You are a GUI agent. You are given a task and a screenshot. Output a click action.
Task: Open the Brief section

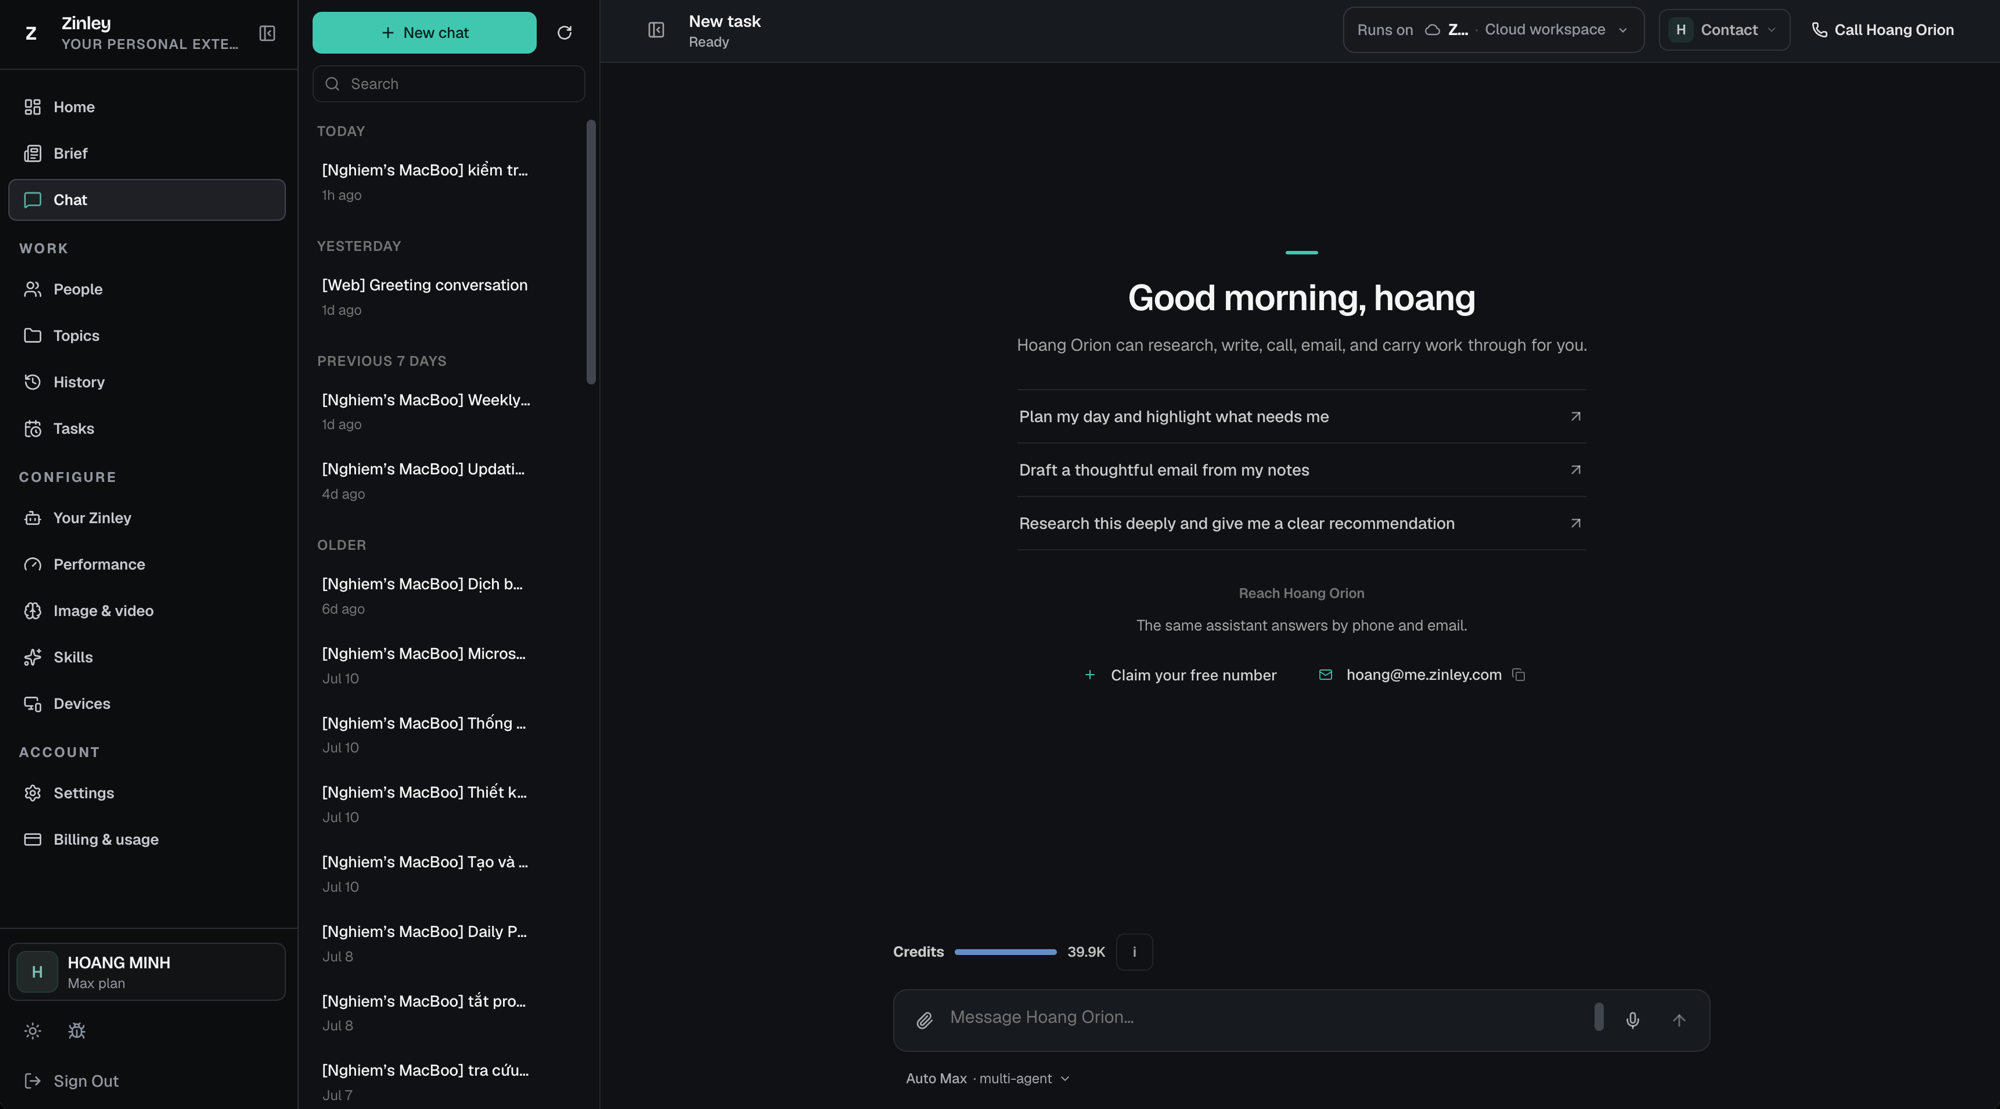147,153
